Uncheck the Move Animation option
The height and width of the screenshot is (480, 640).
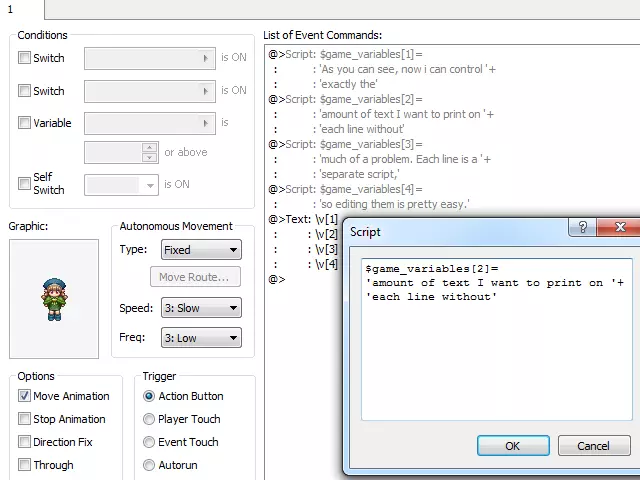coord(24,396)
